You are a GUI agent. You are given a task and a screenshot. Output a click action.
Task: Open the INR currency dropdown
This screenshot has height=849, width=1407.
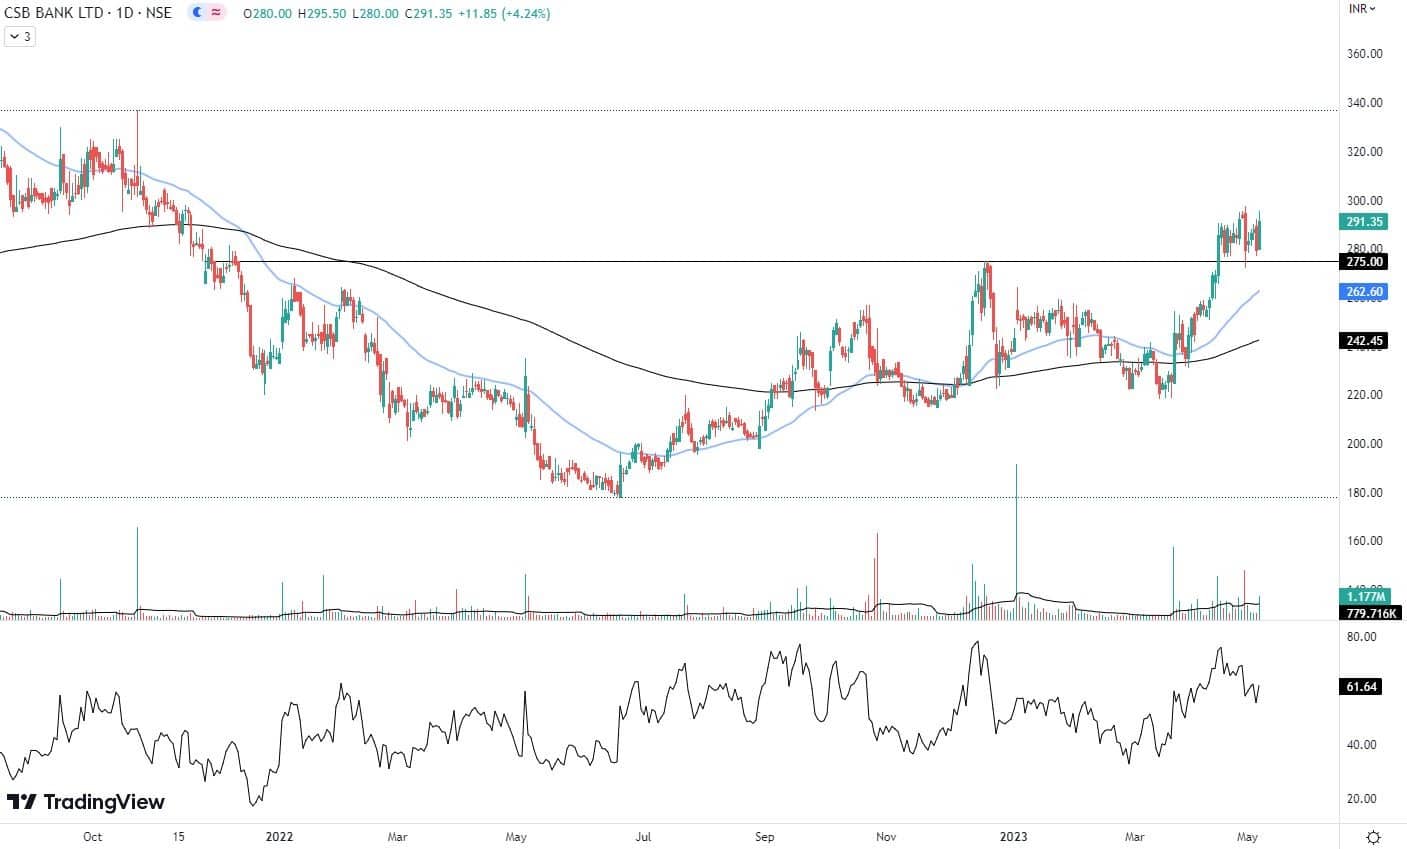tap(1362, 9)
